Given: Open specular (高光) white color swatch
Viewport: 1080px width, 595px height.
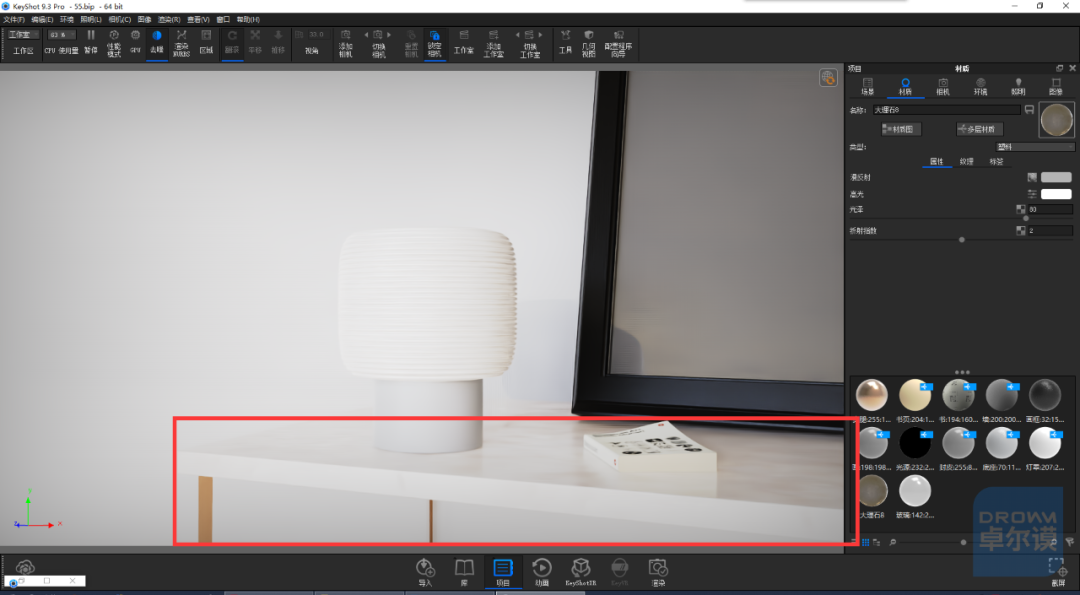Looking at the screenshot, I should pos(1056,194).
